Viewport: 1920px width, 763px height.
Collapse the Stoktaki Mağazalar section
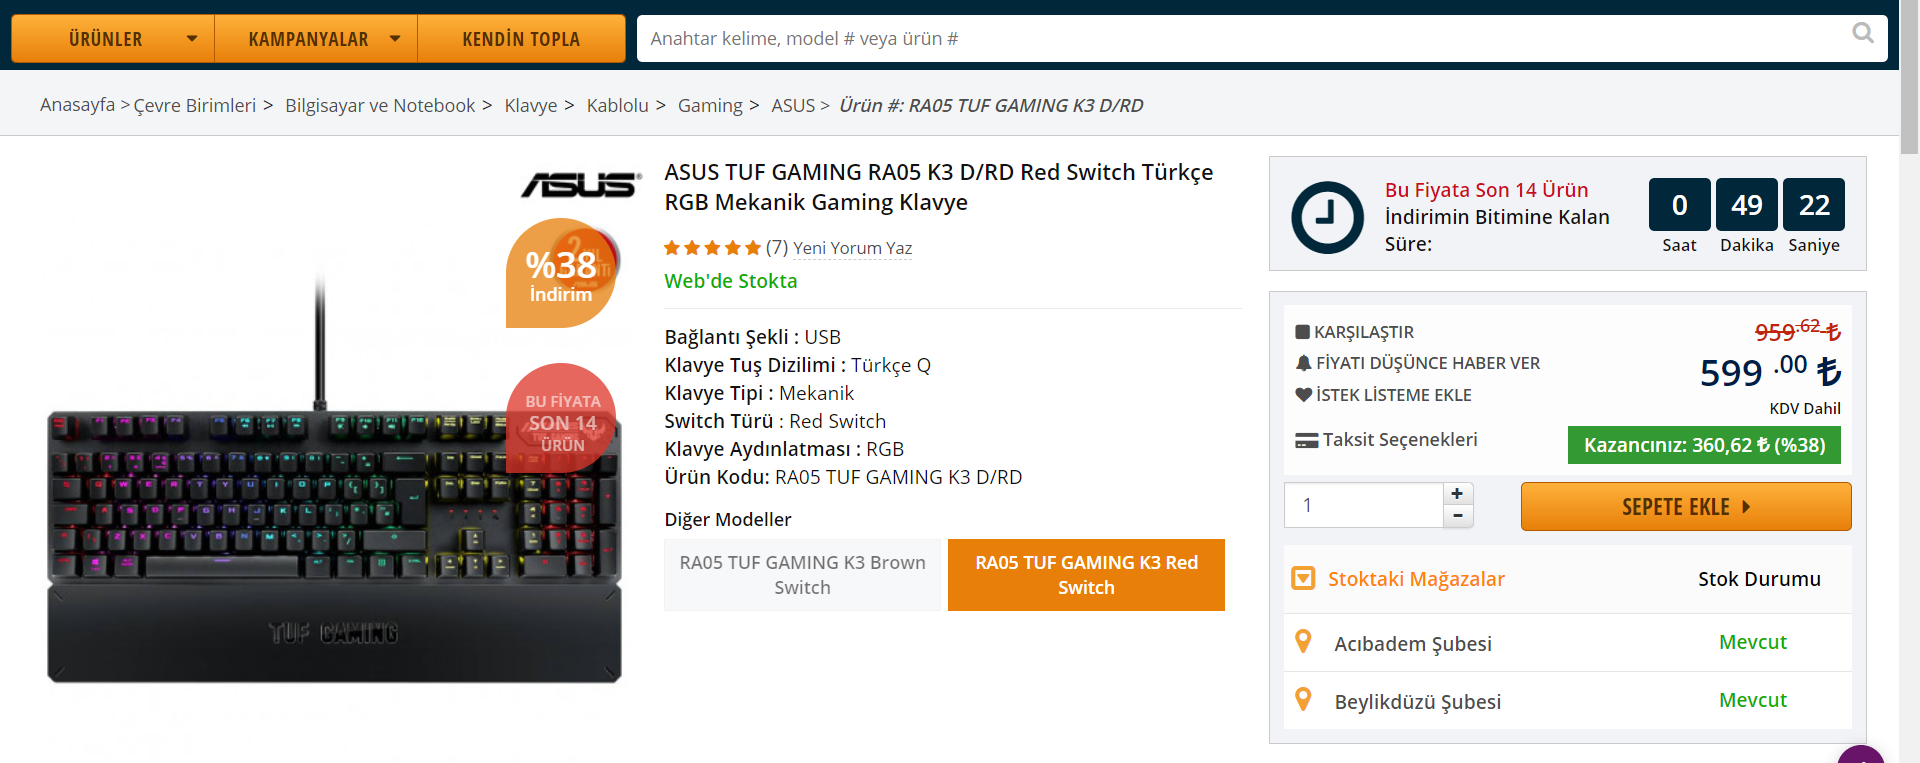1303,578
